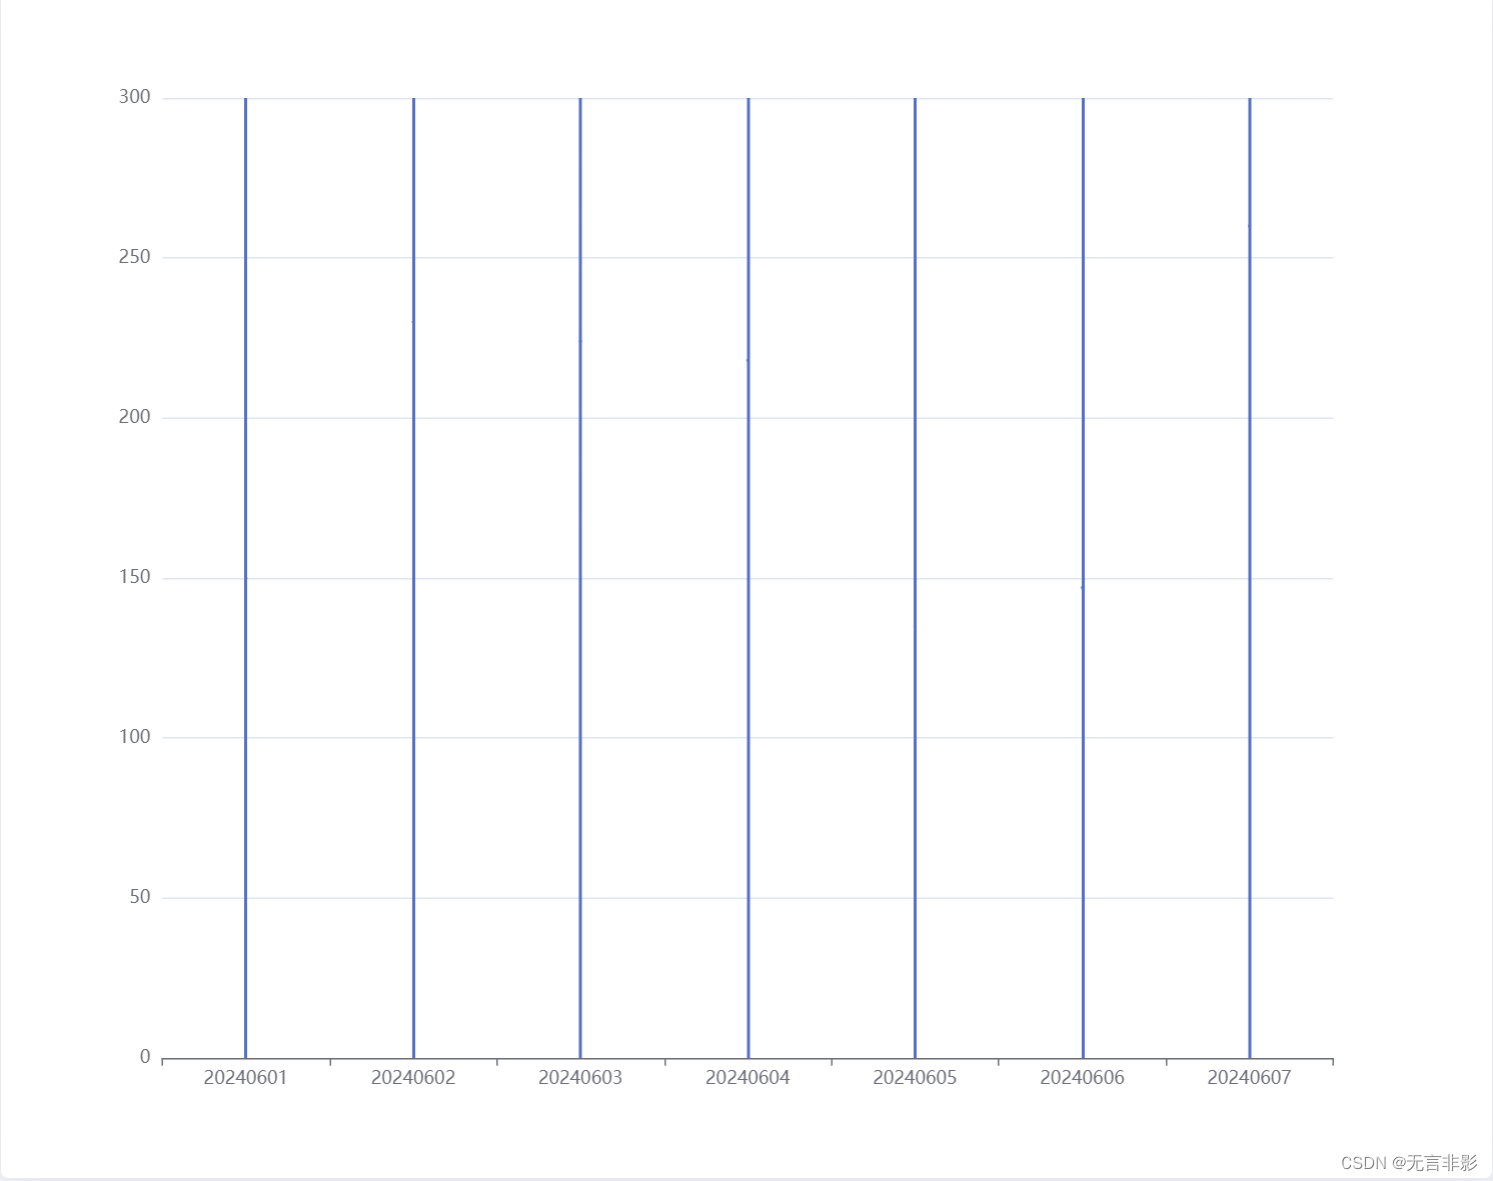This screenshot has width=1493, height=1181.
Task: Click the 20240602 x-axis label
Action: click(x=413, y=1078)
